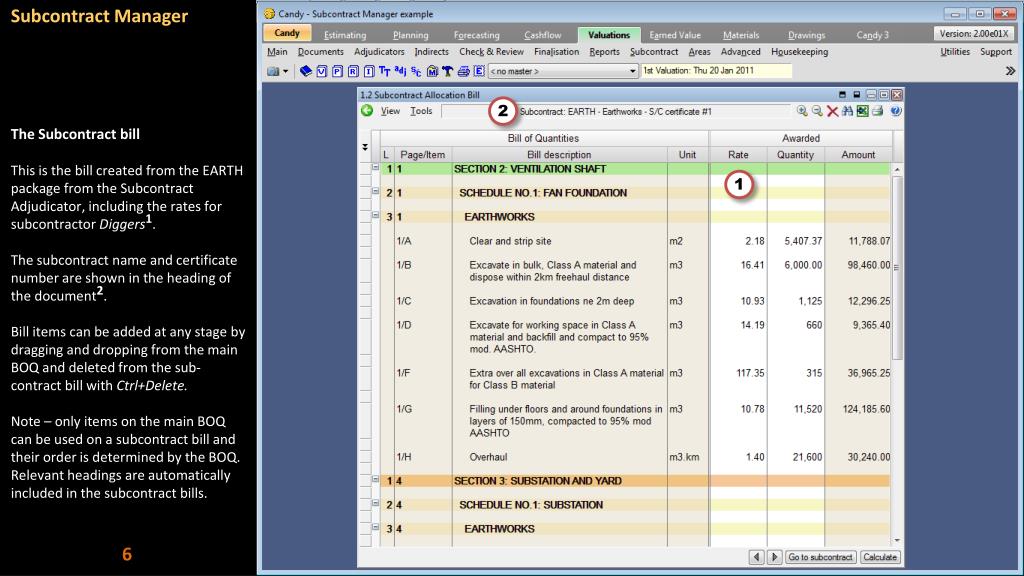The width and height of the screenshot is (1024, 576).
Task: Select the Clear and strip site row
Action: point(626,241)
